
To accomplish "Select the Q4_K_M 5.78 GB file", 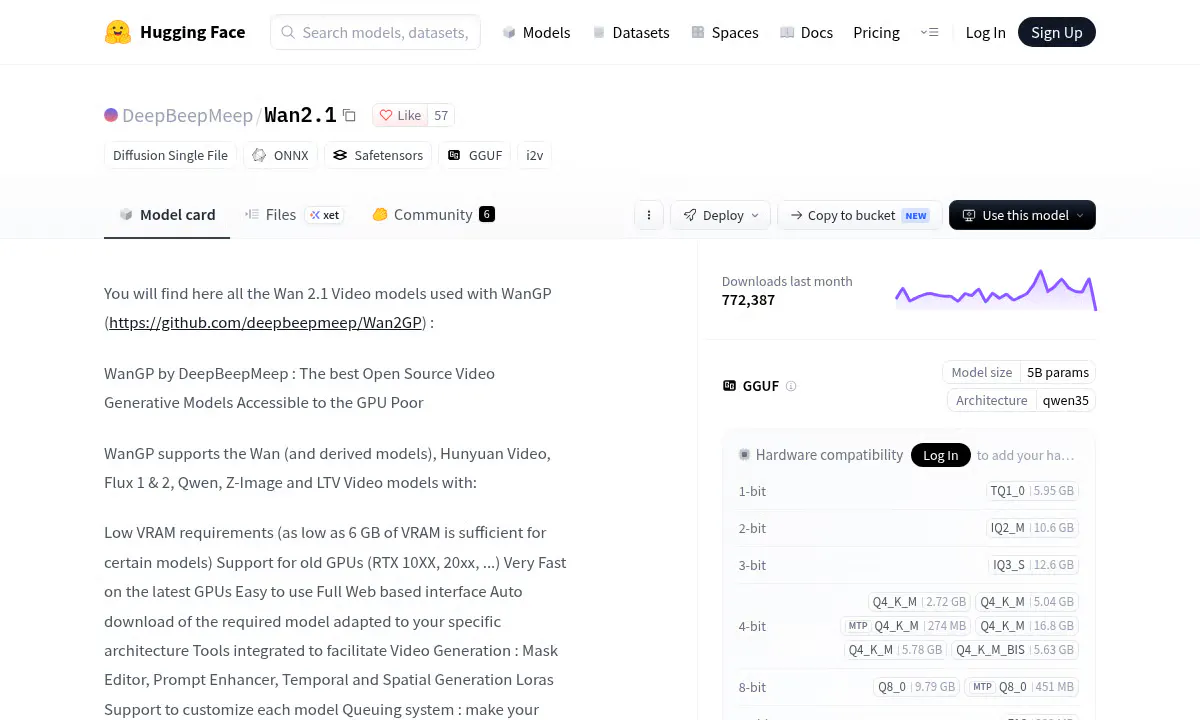I will [895, 650].
